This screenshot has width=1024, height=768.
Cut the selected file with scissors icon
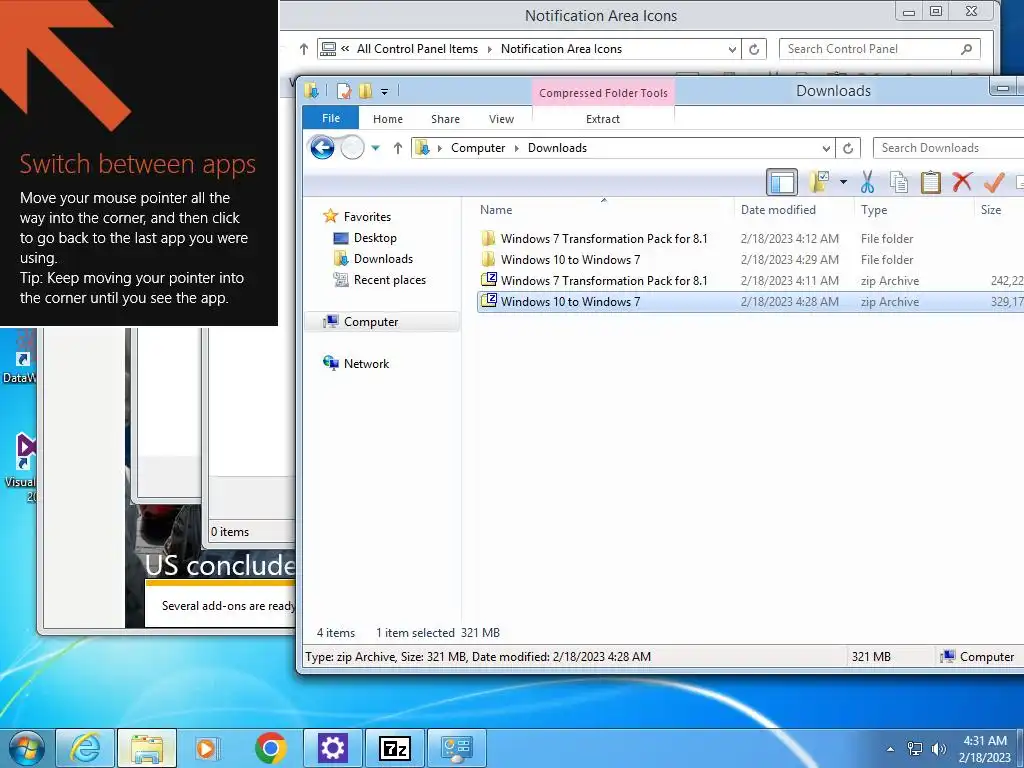click(867, 182)
